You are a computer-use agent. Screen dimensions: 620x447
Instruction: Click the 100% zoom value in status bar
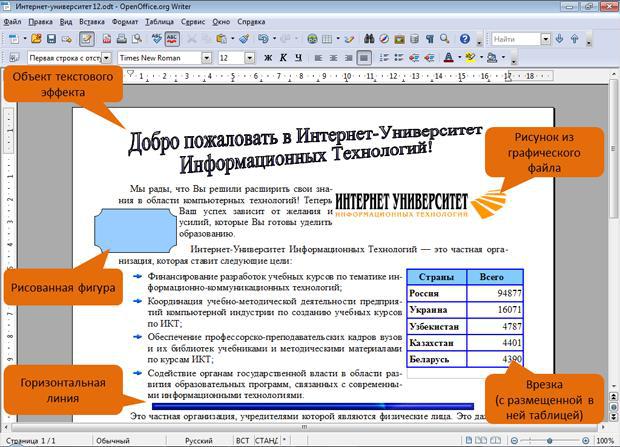pyautogui.click(x=605, y=440)
